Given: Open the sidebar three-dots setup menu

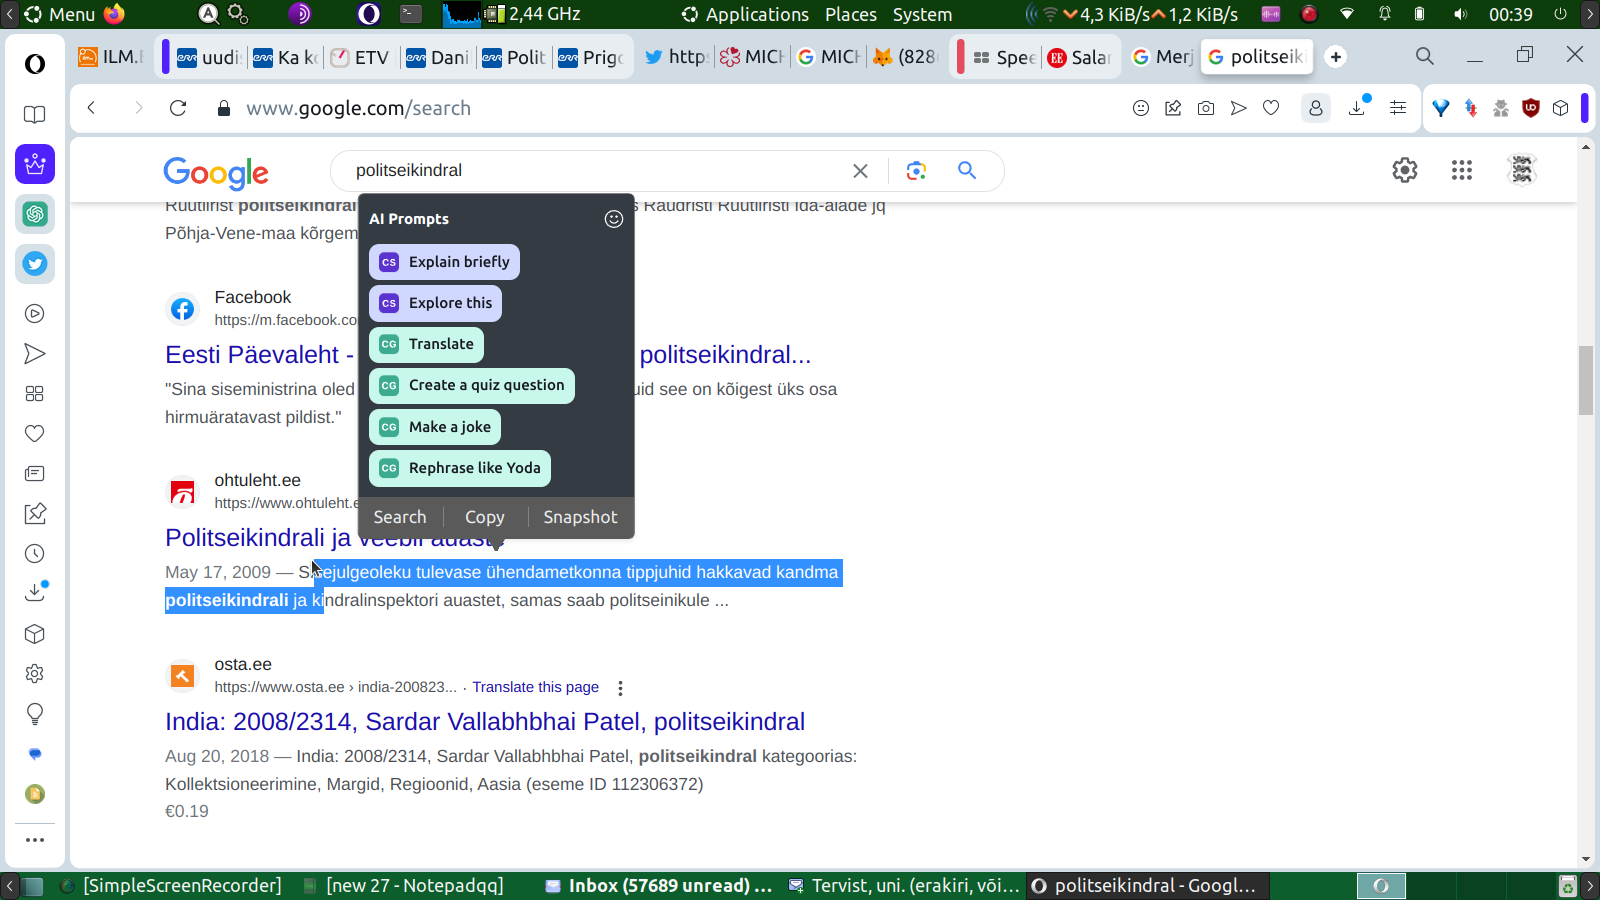Looking at the screenshot, I should click(x=35, y=840).
